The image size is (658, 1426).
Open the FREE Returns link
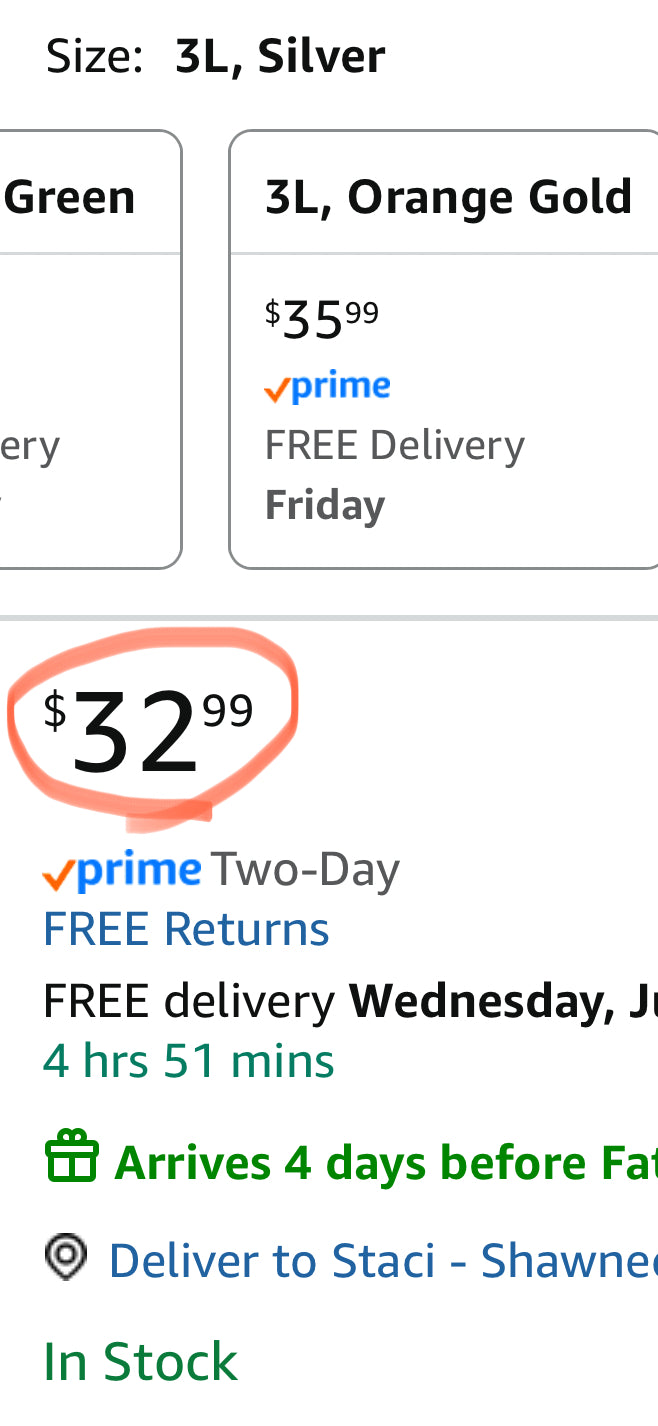pyautogui.click(x=186, y=929)
